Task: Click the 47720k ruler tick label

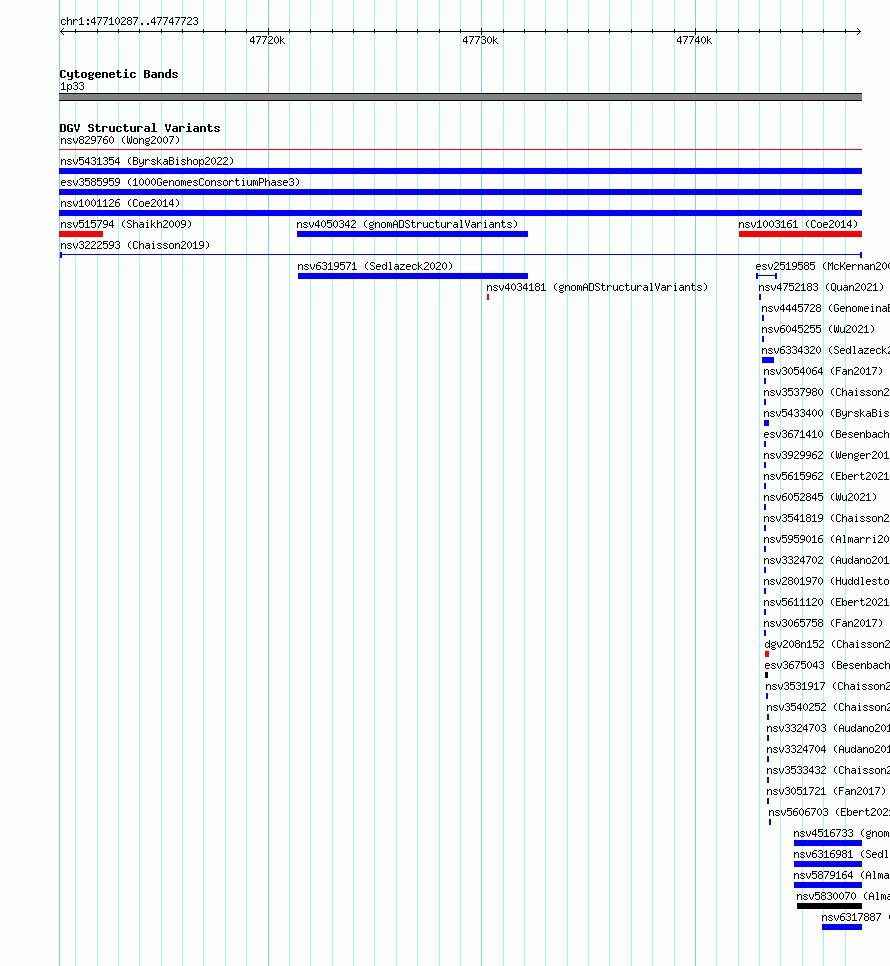Action: coord(267,41)
